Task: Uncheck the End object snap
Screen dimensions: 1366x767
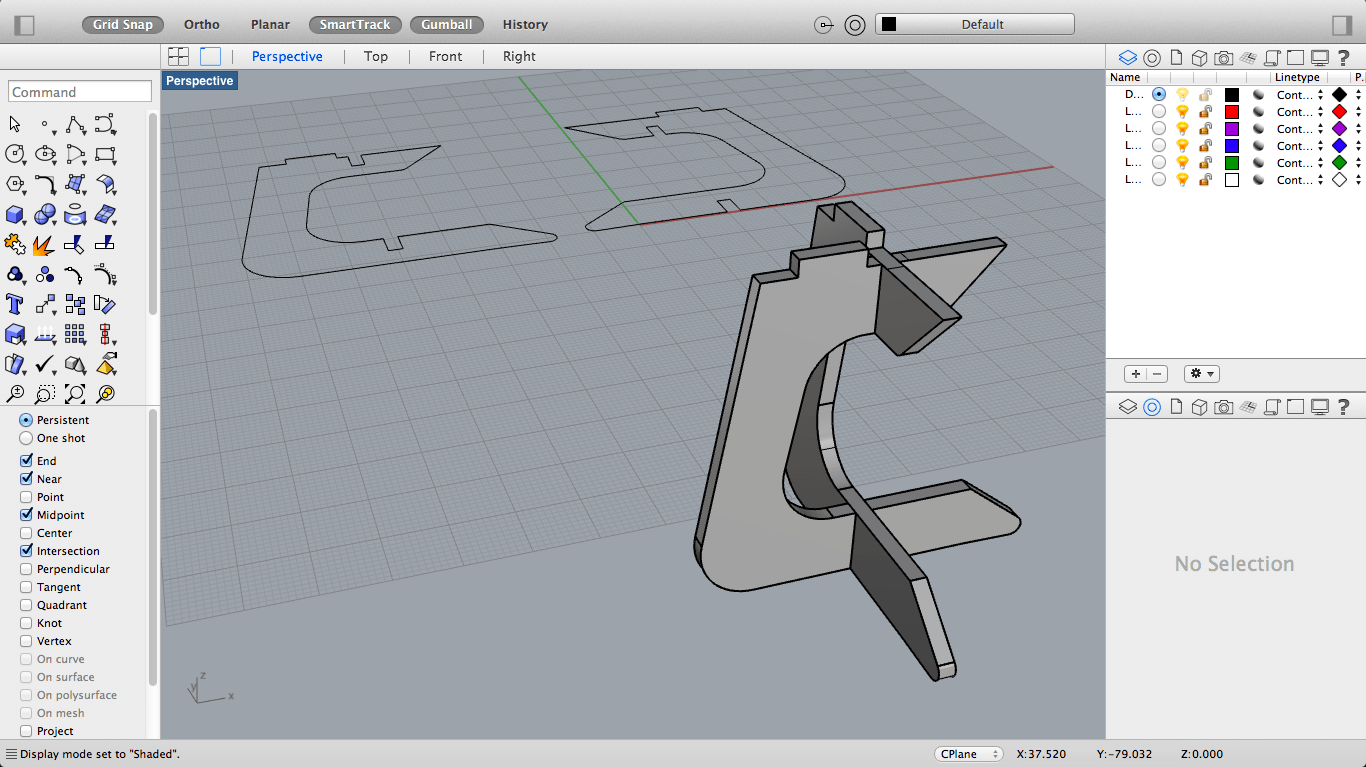Action: click(26, 461)
